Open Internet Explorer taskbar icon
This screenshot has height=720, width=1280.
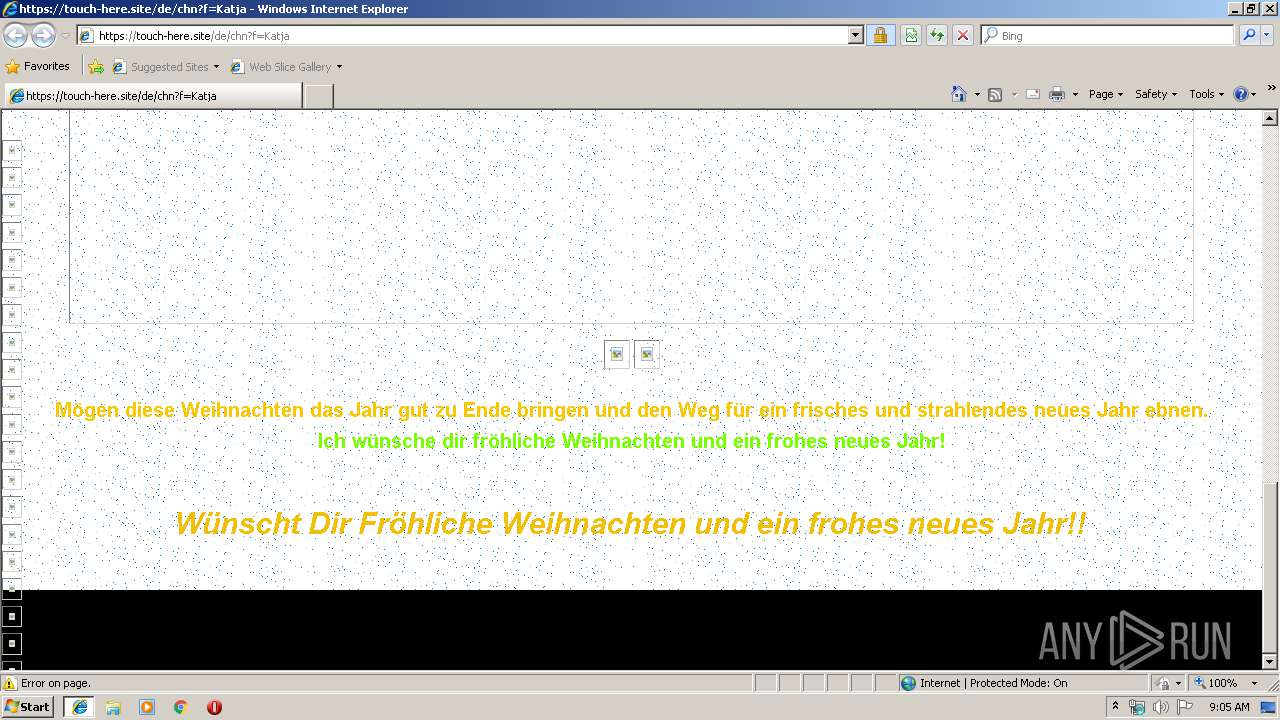pos(80,706)
